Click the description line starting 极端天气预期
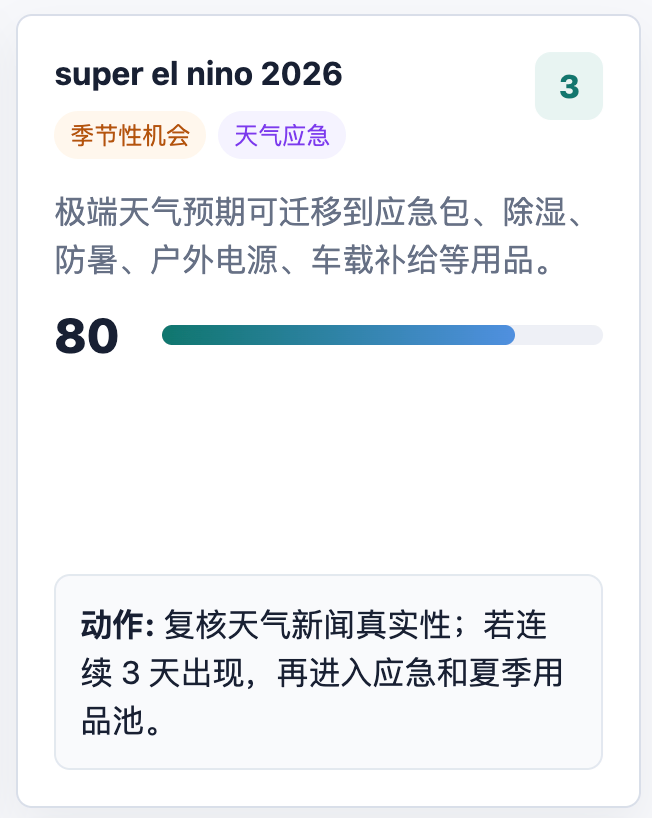The image size is (652, 818). [318, 212]
